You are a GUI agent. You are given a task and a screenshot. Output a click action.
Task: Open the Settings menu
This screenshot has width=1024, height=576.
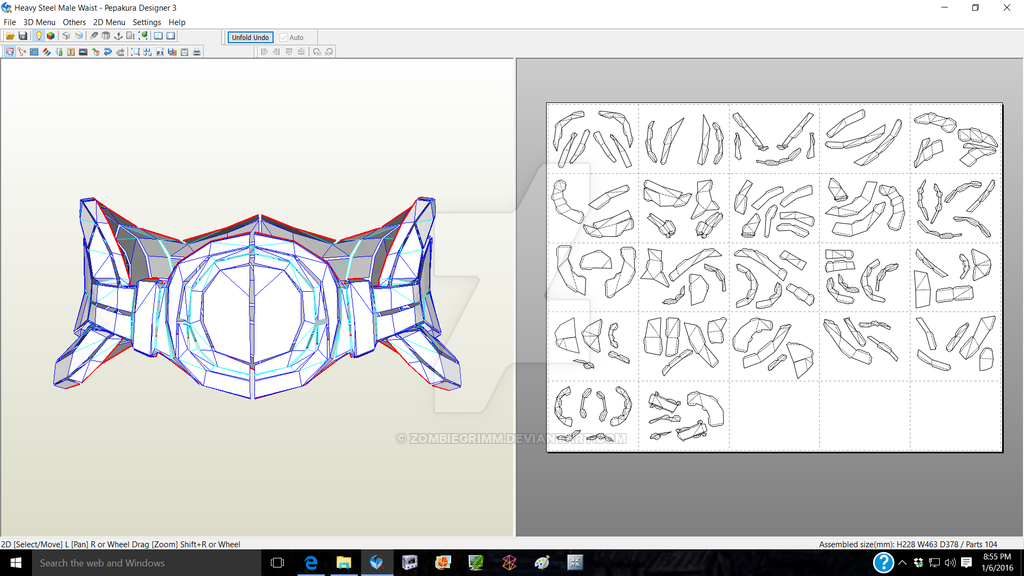pos(146,22)
